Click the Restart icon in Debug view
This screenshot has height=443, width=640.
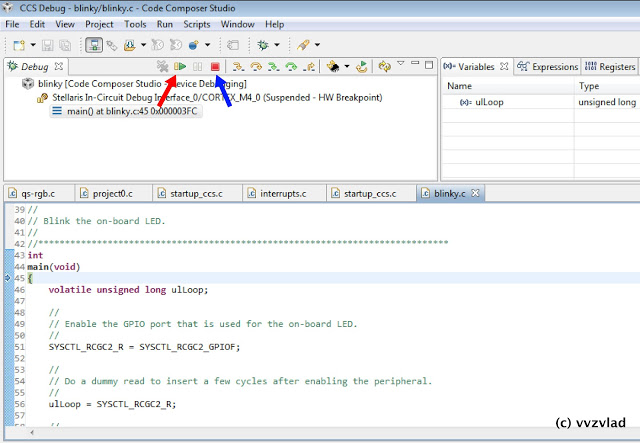362,66
